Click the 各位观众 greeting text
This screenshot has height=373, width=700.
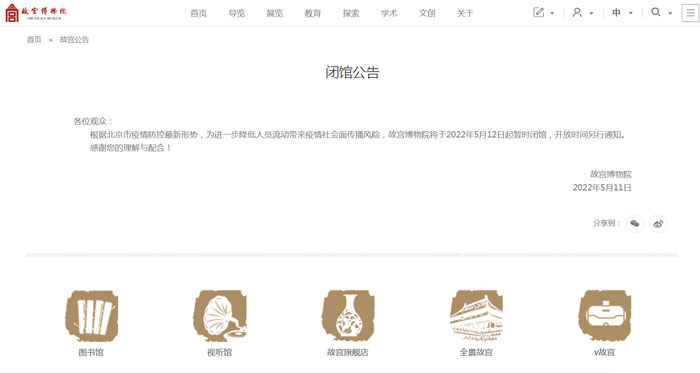click(93, 121)
